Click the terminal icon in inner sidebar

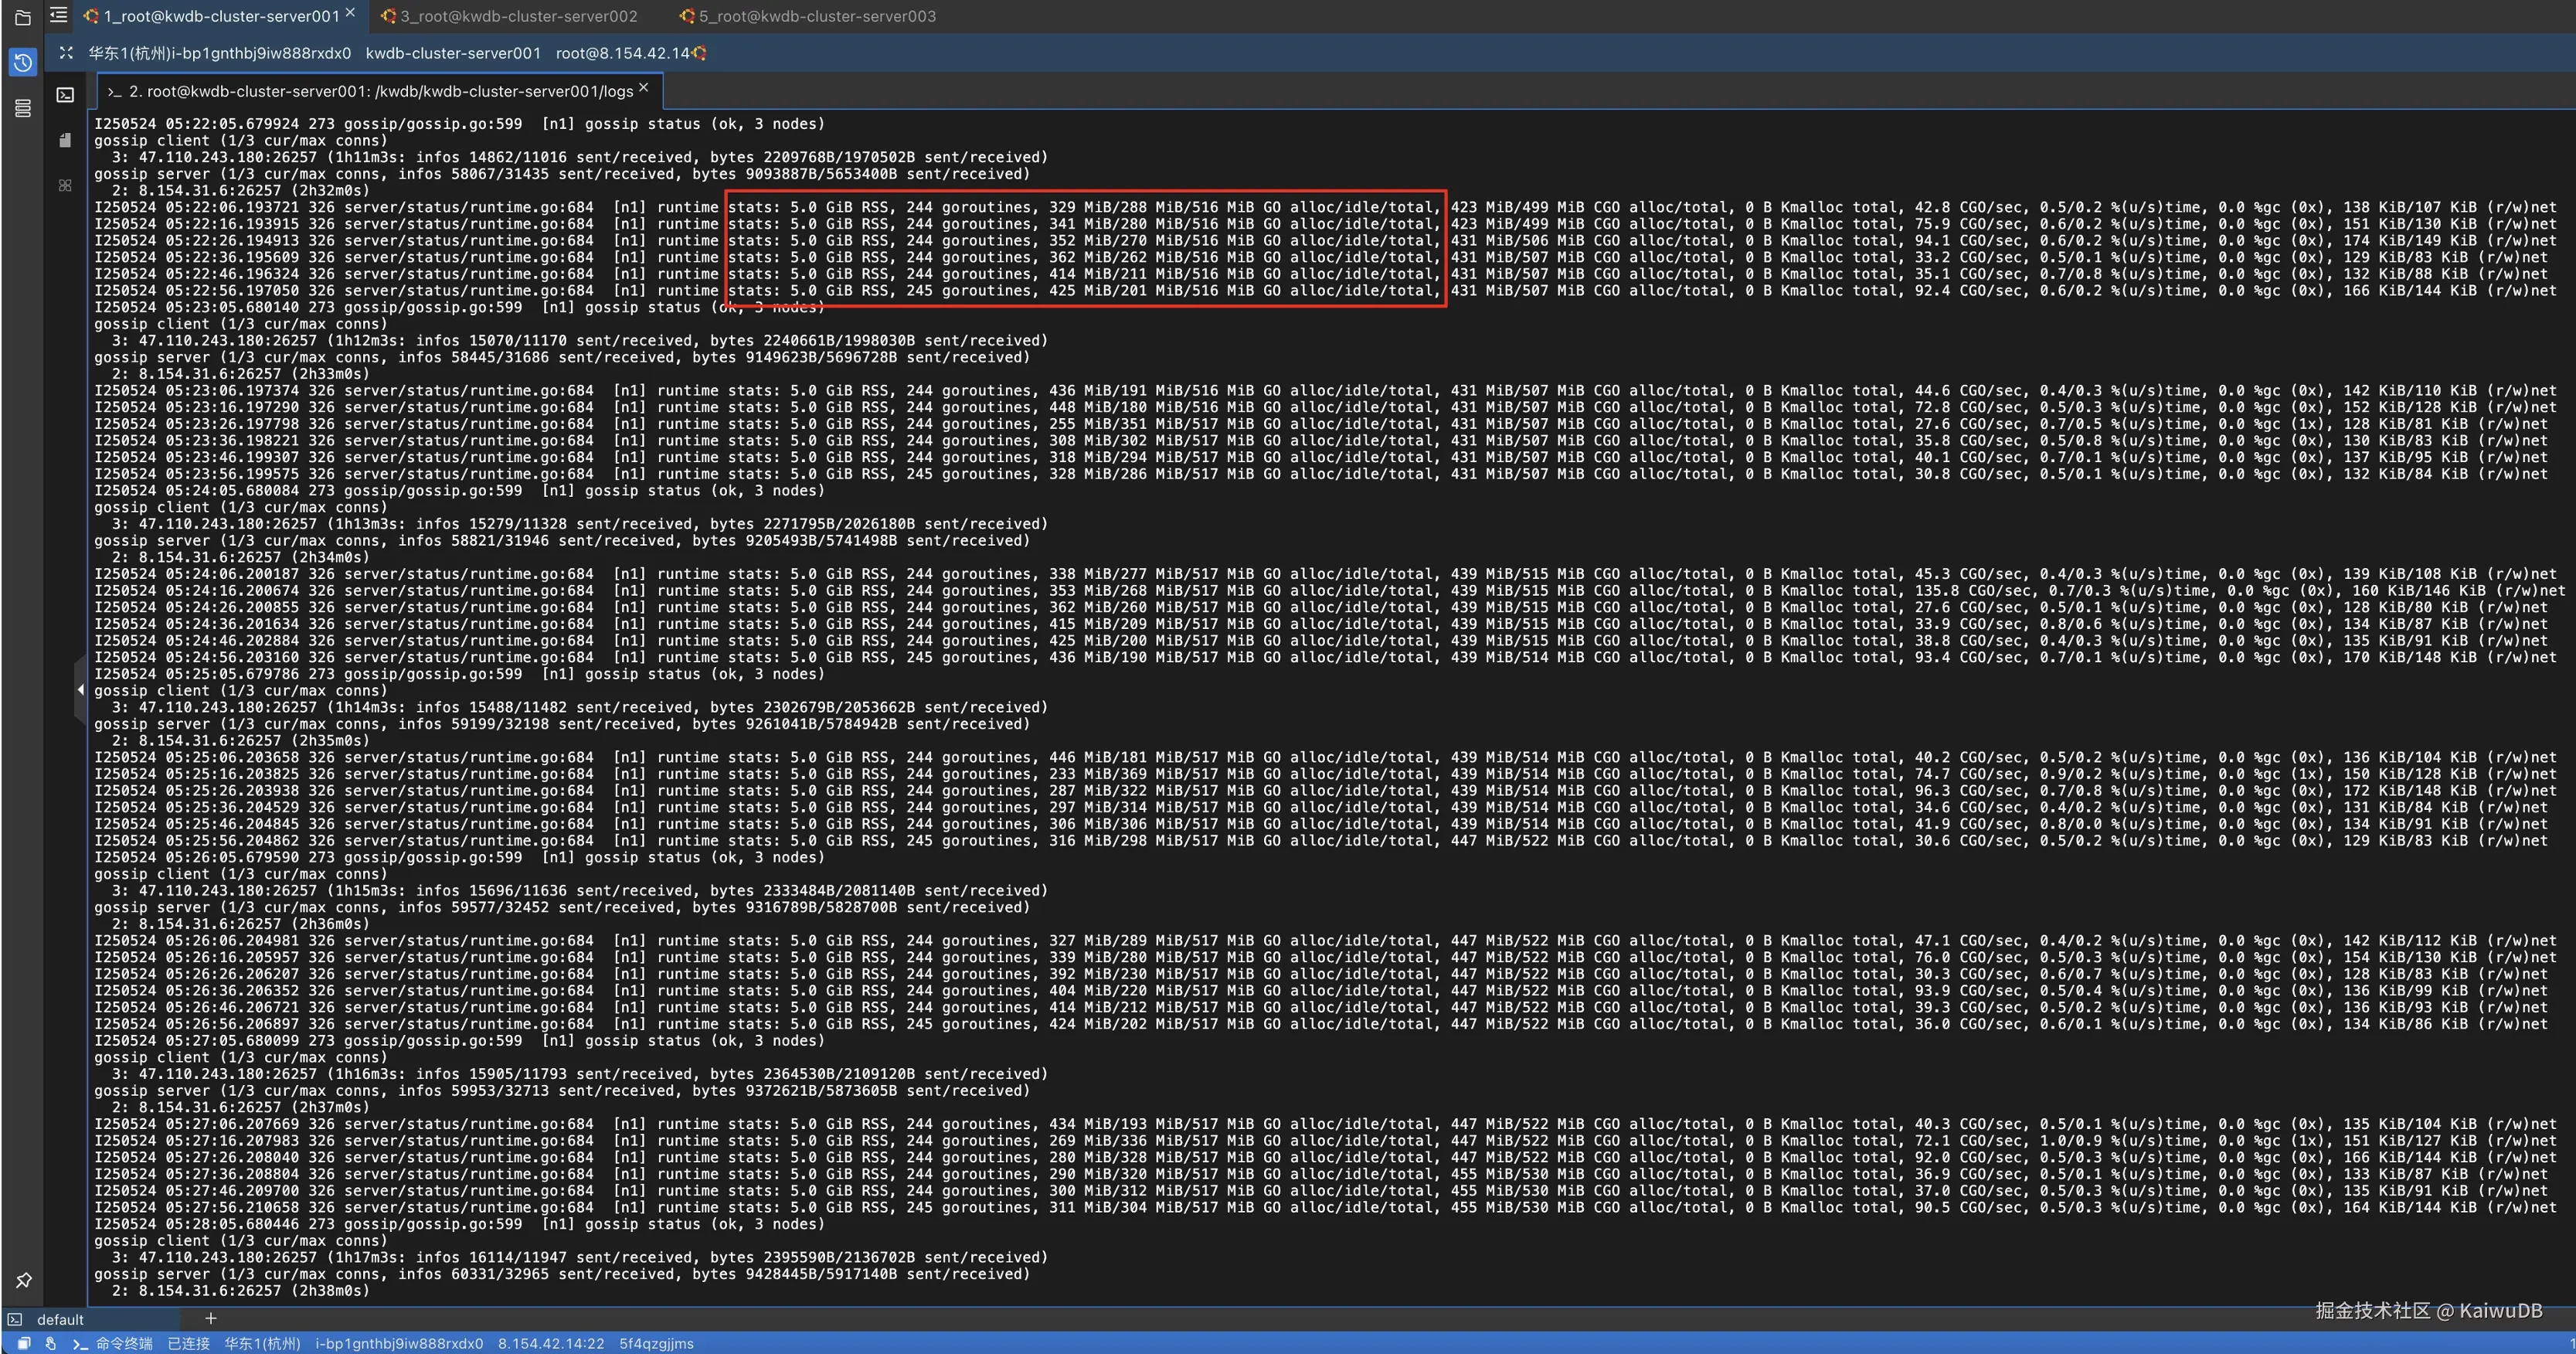point(65,95)
